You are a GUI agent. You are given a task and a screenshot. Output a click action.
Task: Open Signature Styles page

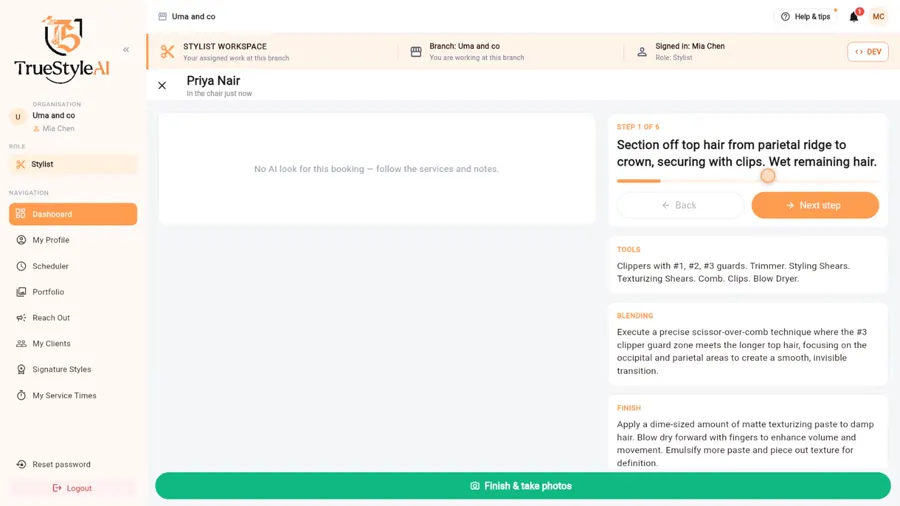(x=73, y=369)
